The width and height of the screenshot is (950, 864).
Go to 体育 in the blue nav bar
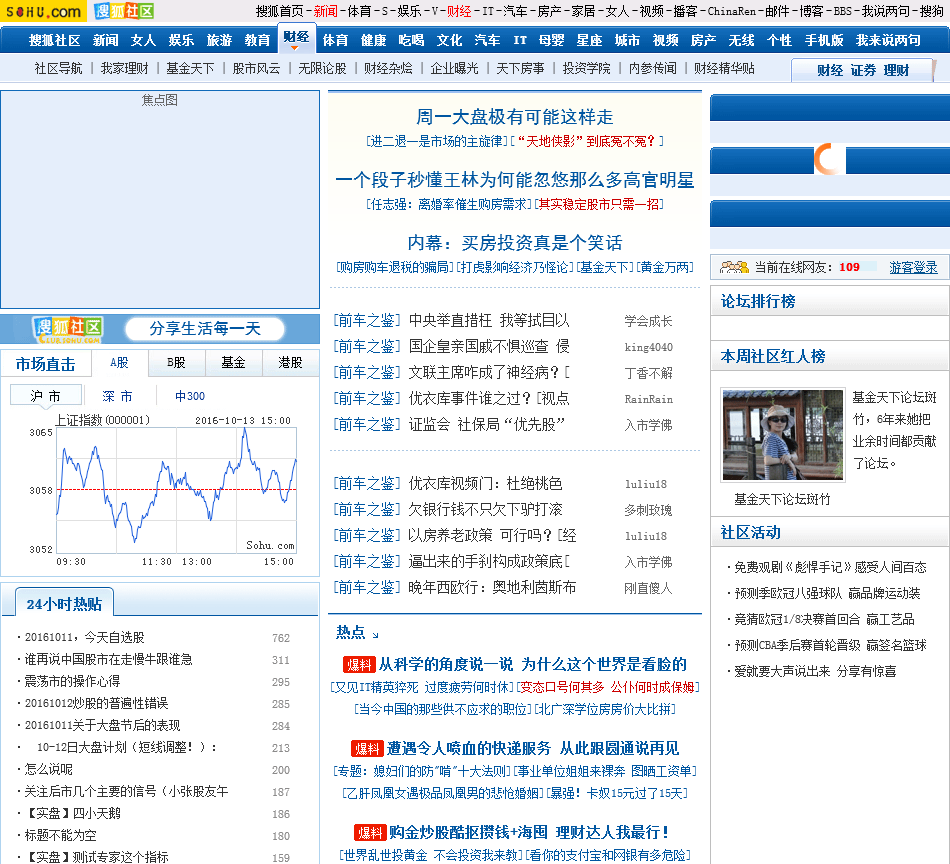[x=335, y=41]
